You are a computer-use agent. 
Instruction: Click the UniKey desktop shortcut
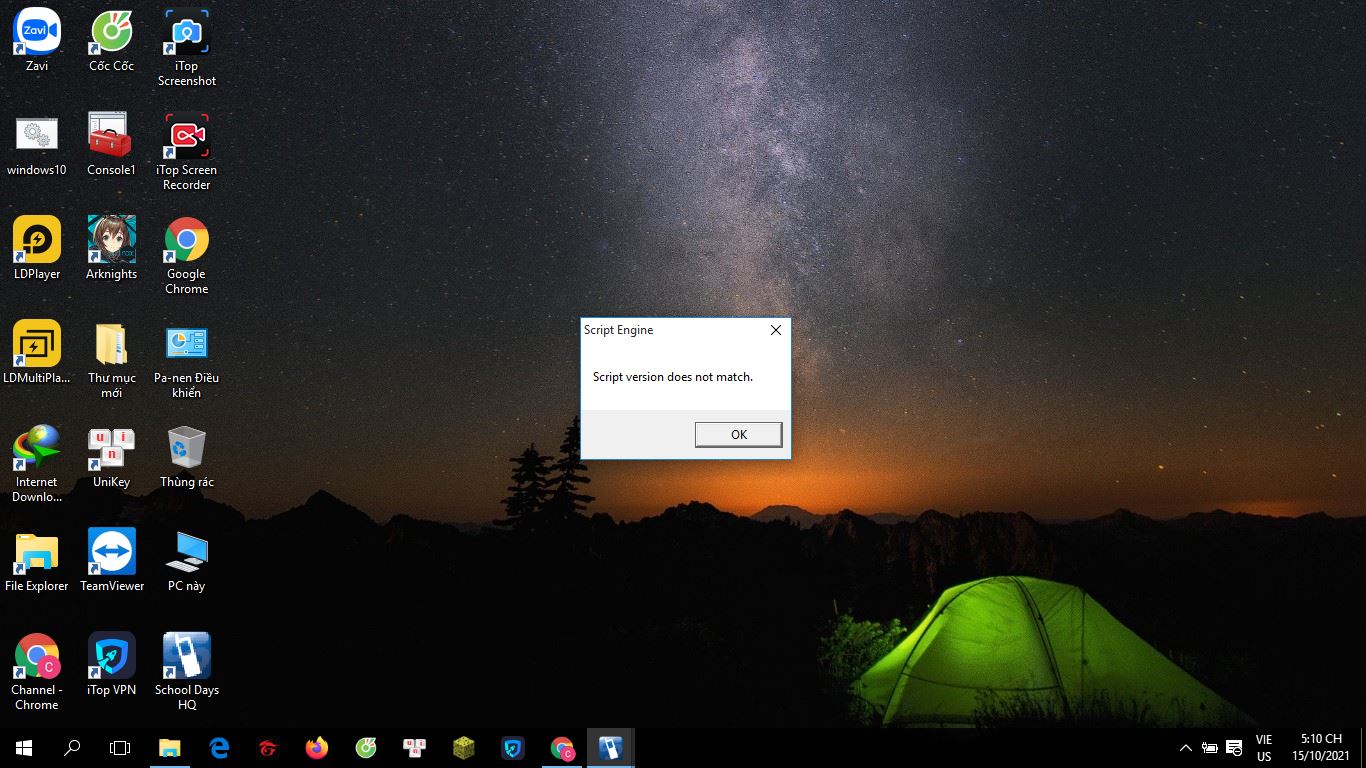pos(111,449)
